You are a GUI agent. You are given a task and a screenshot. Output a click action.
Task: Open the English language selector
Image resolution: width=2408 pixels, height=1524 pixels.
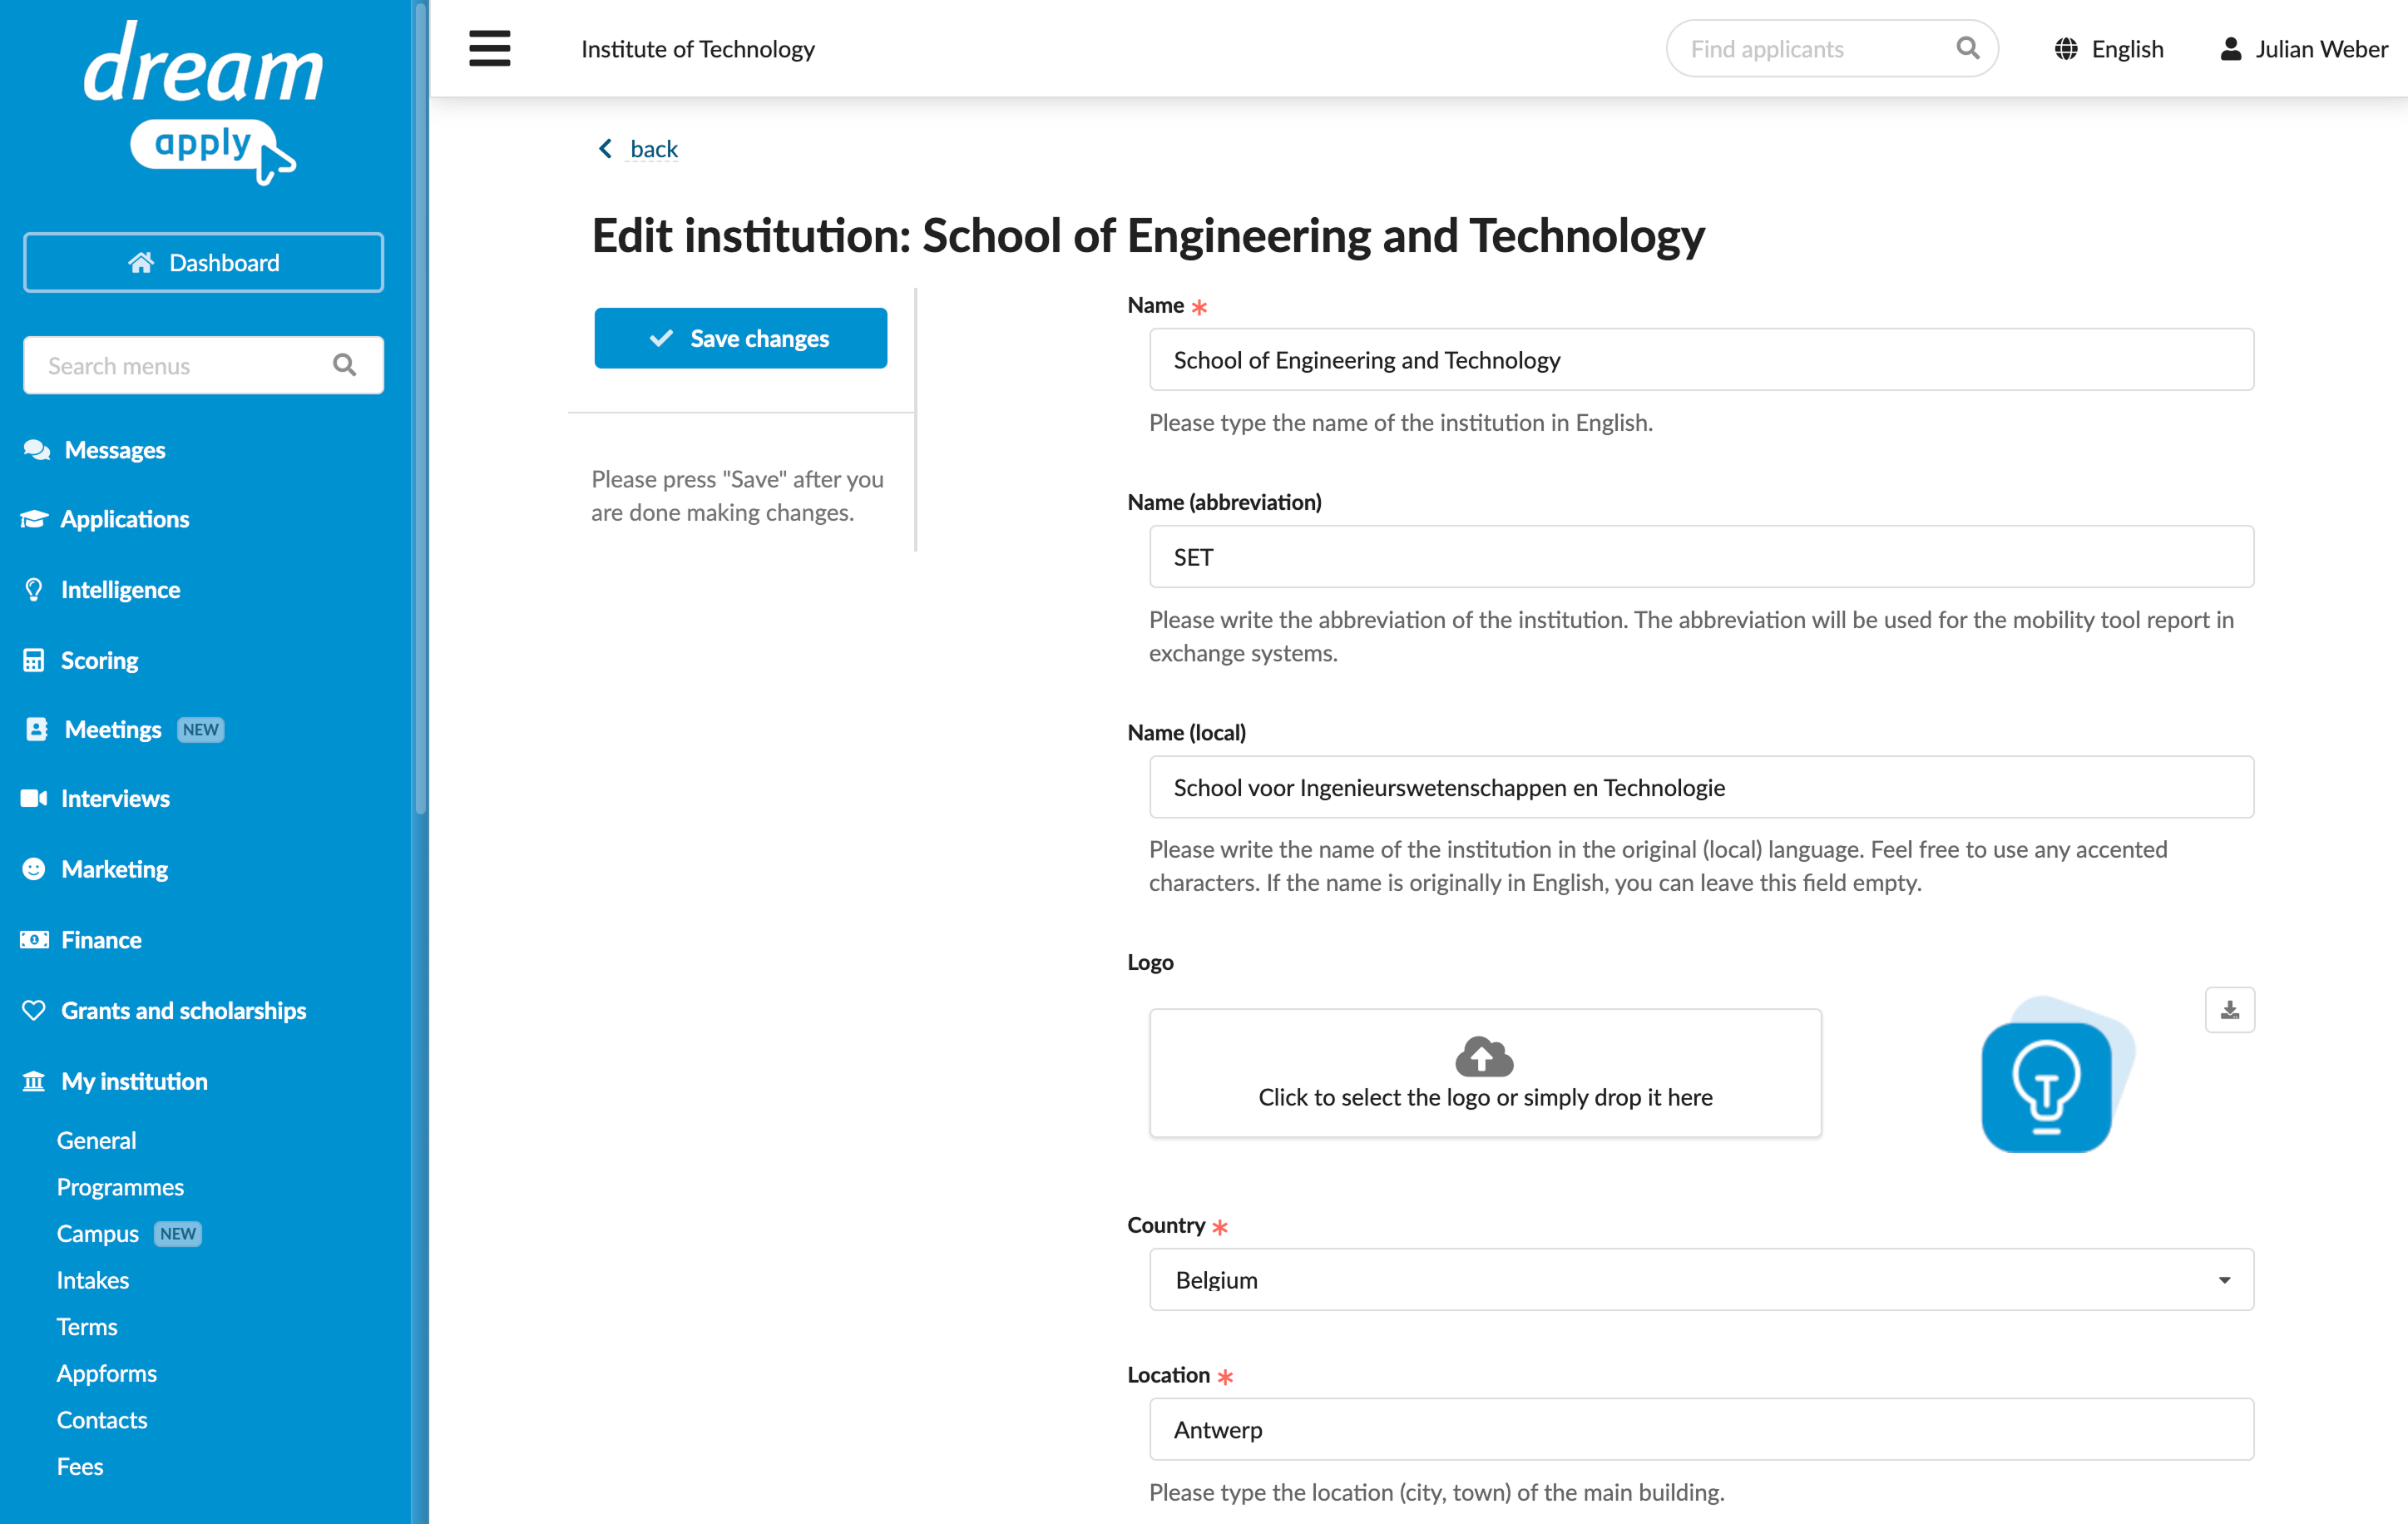coord(2108,49)
